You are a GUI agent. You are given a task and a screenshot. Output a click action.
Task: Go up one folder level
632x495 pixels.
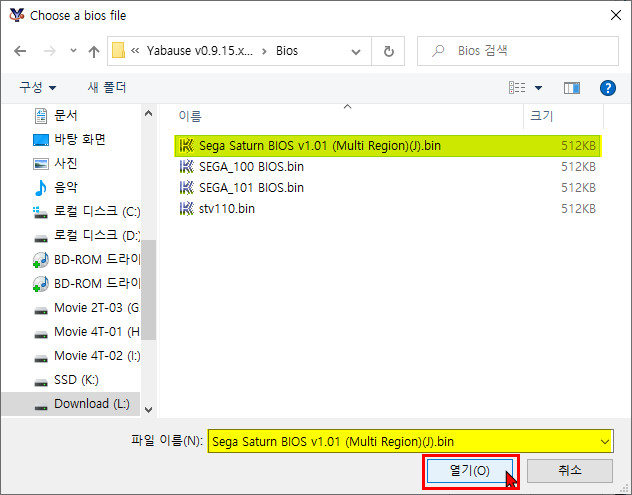(x=94, y=51)
